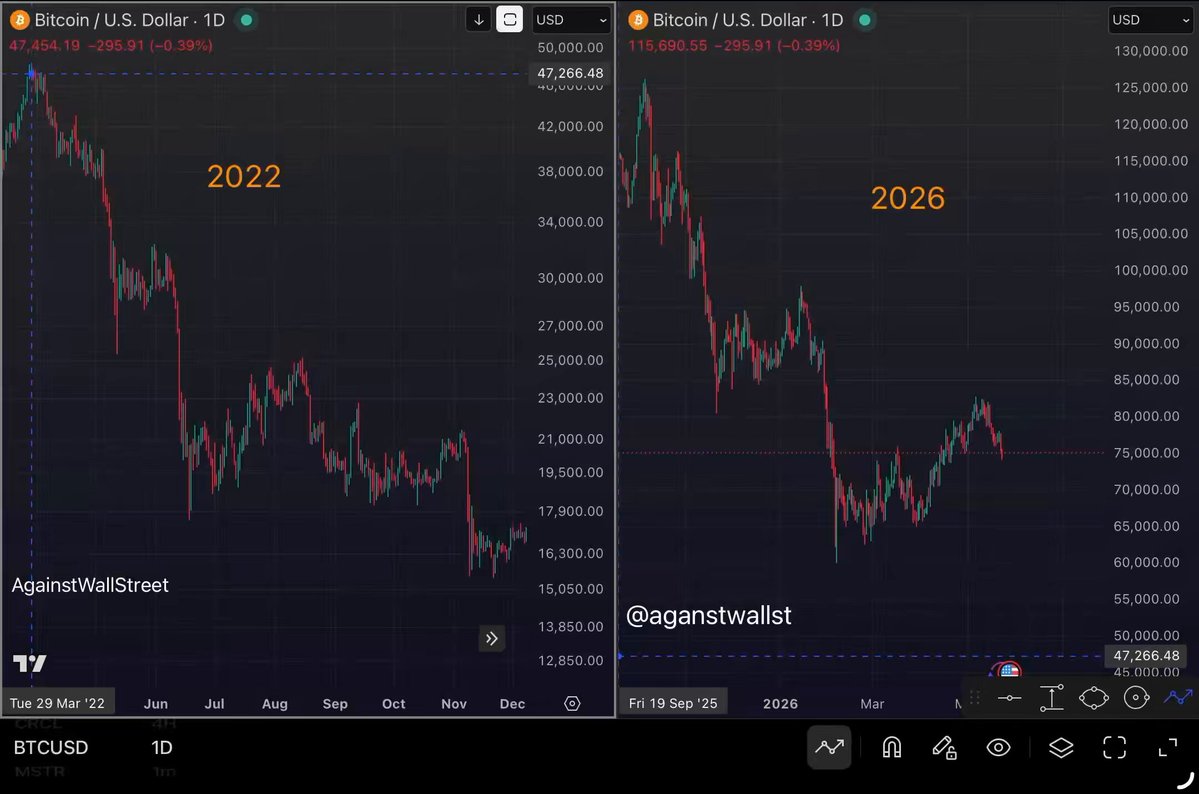The image size is (1199, 794).
Task: Click the 100,000.00 level on right price scale
Action: click(x=1151, y=270)
